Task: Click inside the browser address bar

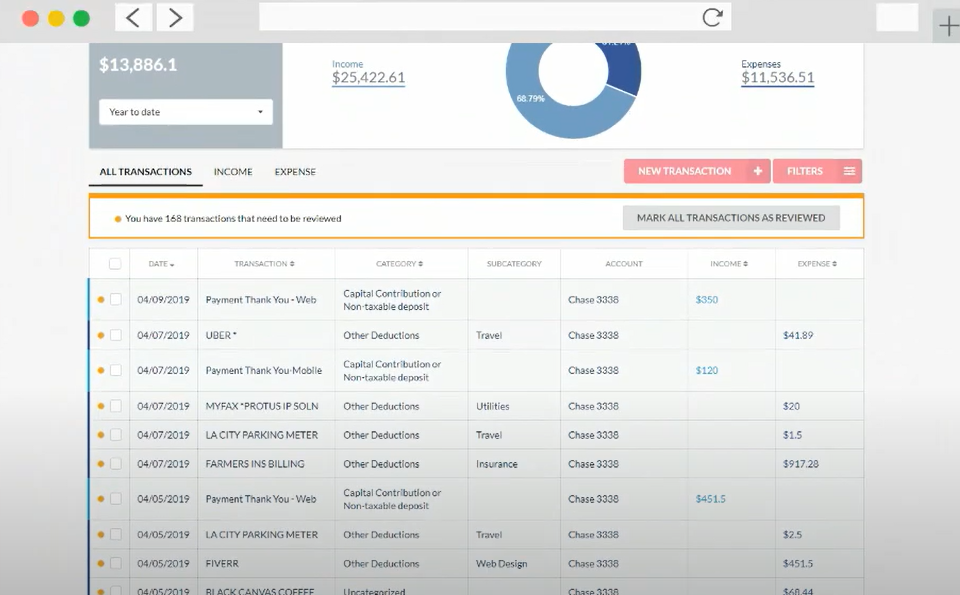Action: [x=480, y=16]
